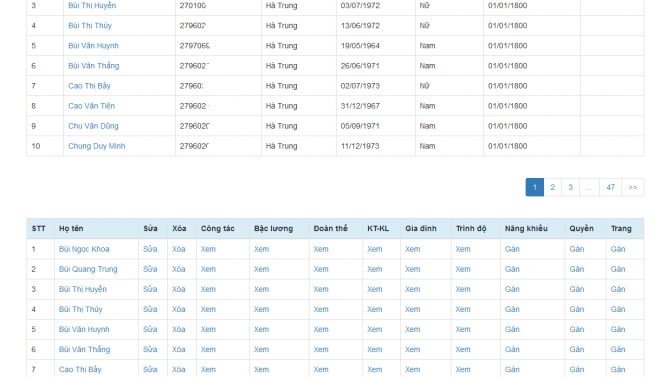View Trình độ for Bùi Văn Thắng
The image size is (670, 377).
pos(463,350)
